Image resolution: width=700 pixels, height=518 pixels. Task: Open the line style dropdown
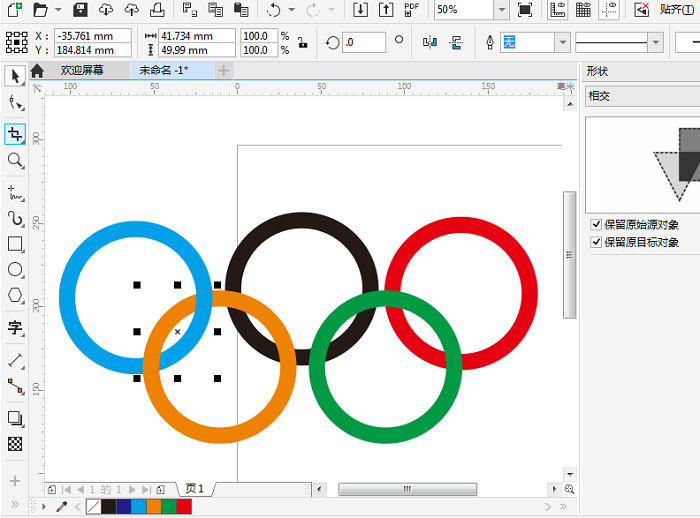[x=655, y=43]
